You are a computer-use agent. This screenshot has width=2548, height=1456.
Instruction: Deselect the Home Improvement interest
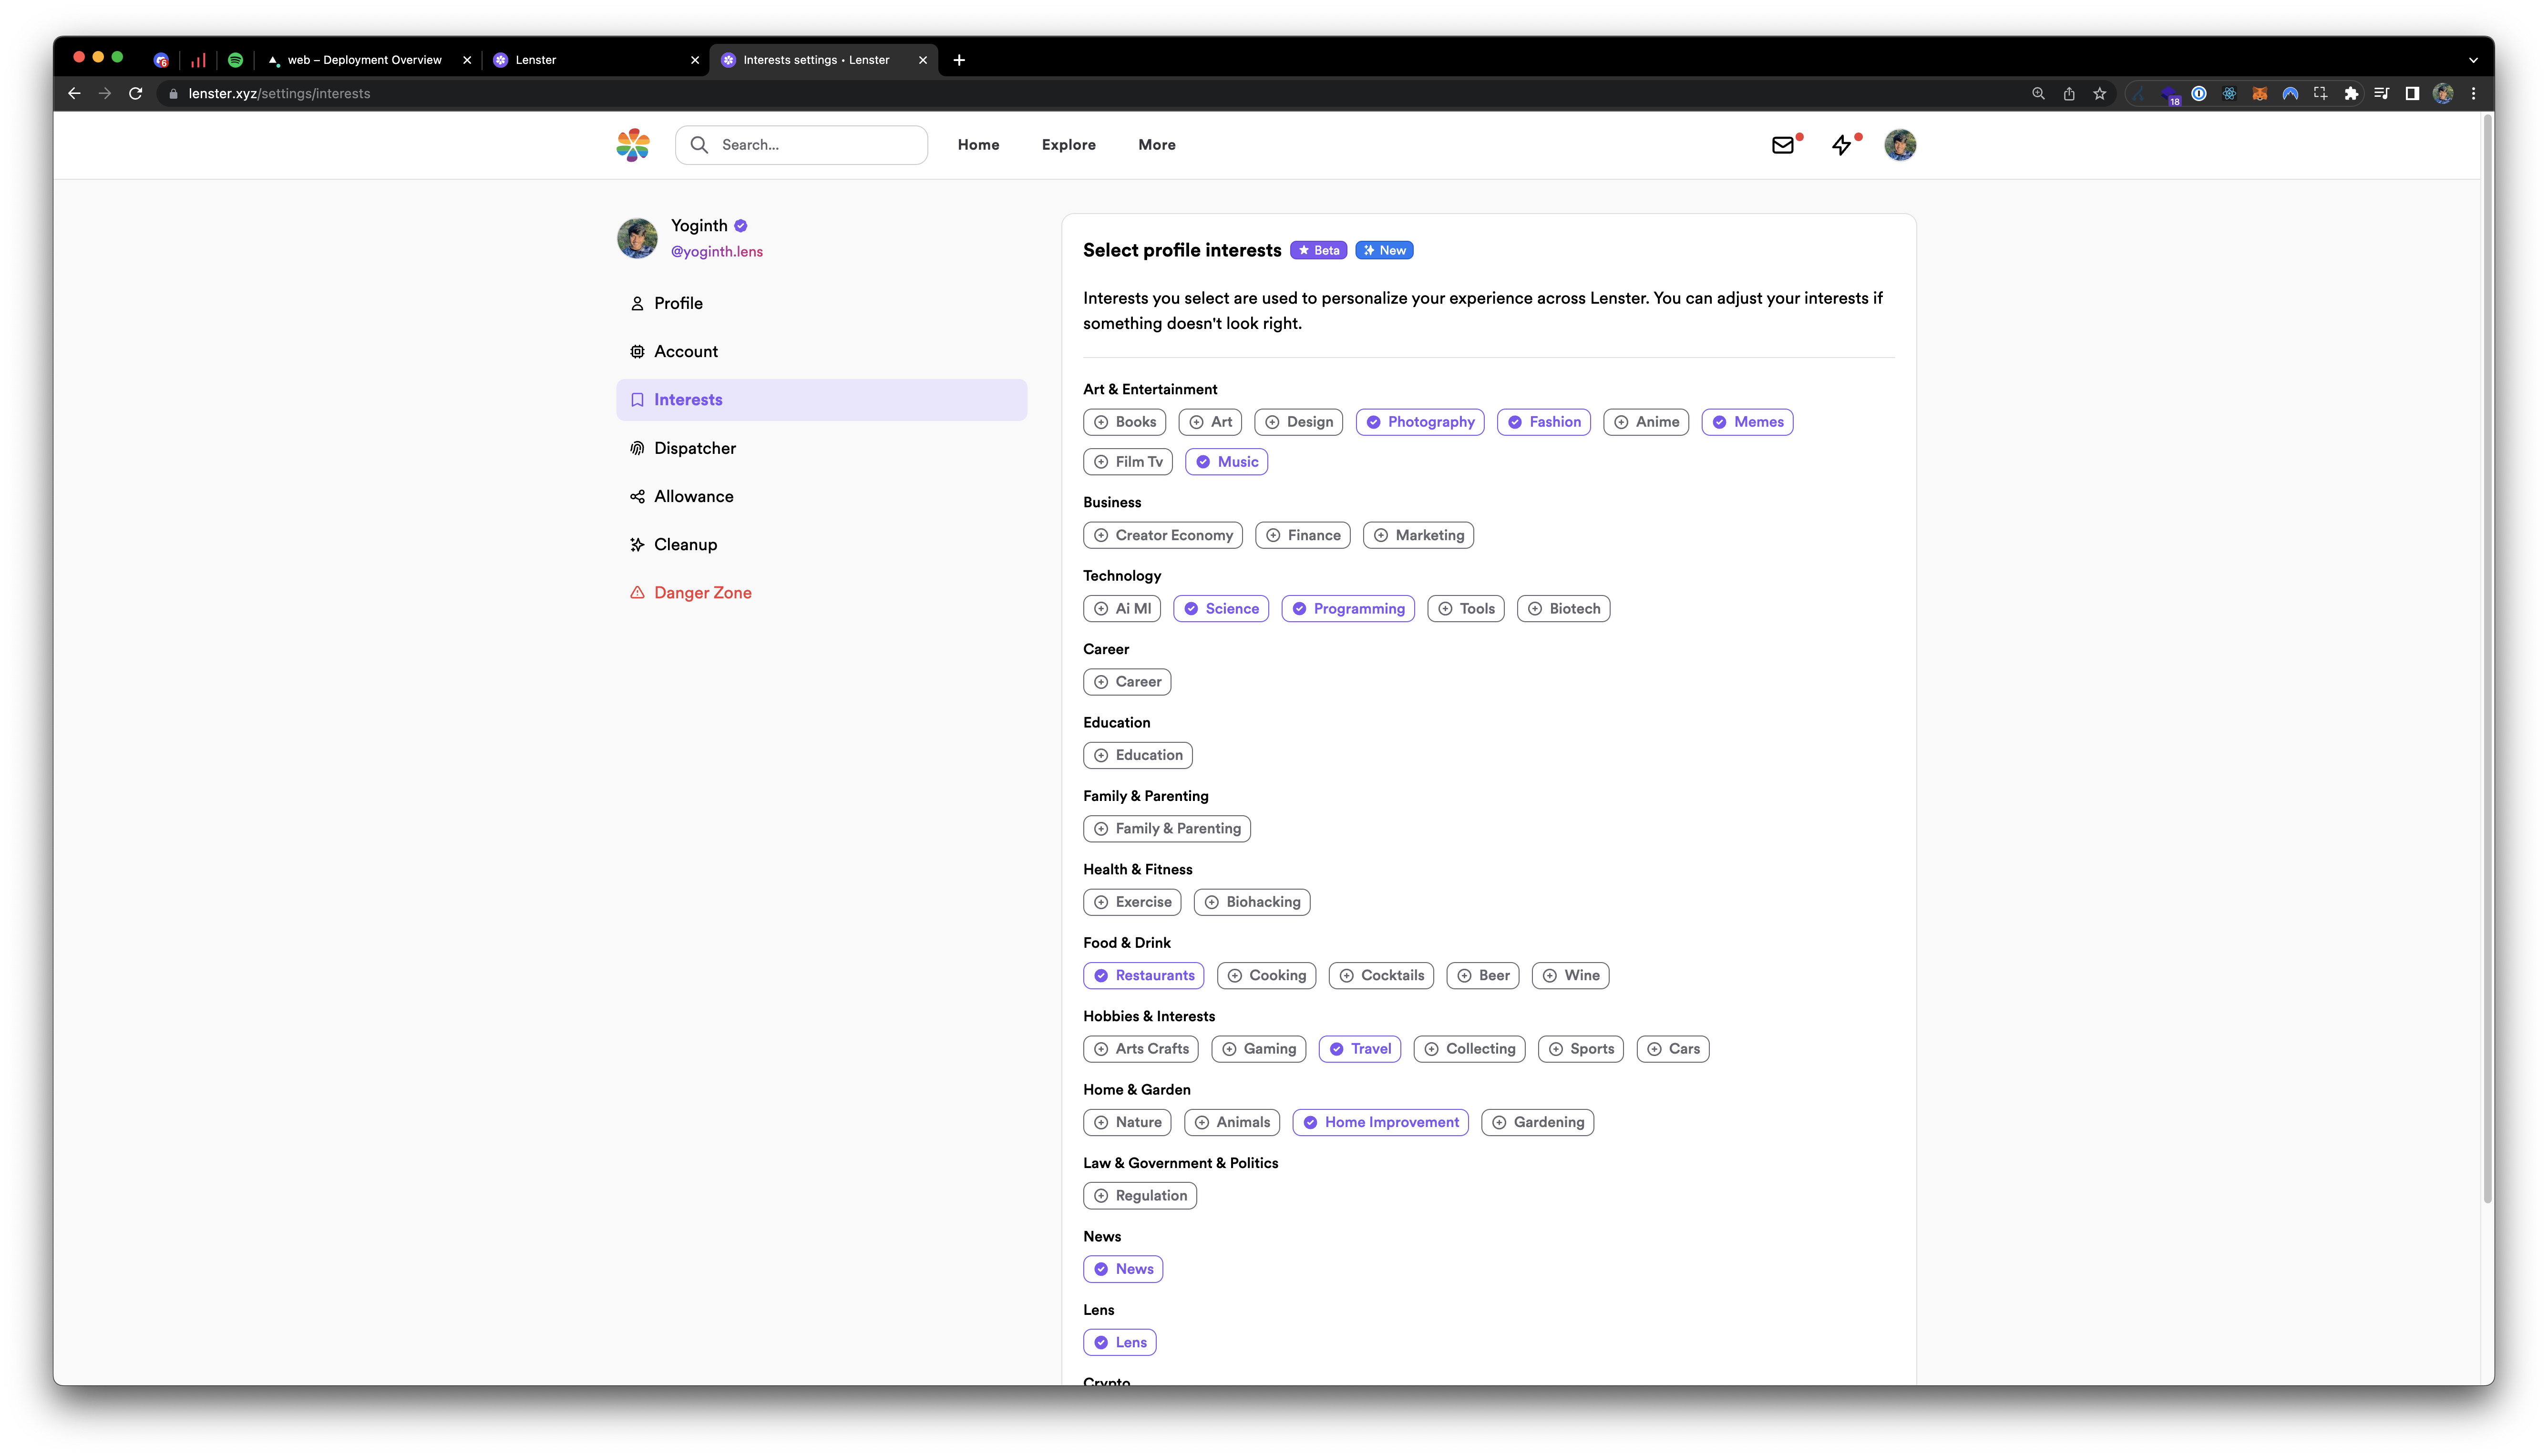tap(1380, 1122)
